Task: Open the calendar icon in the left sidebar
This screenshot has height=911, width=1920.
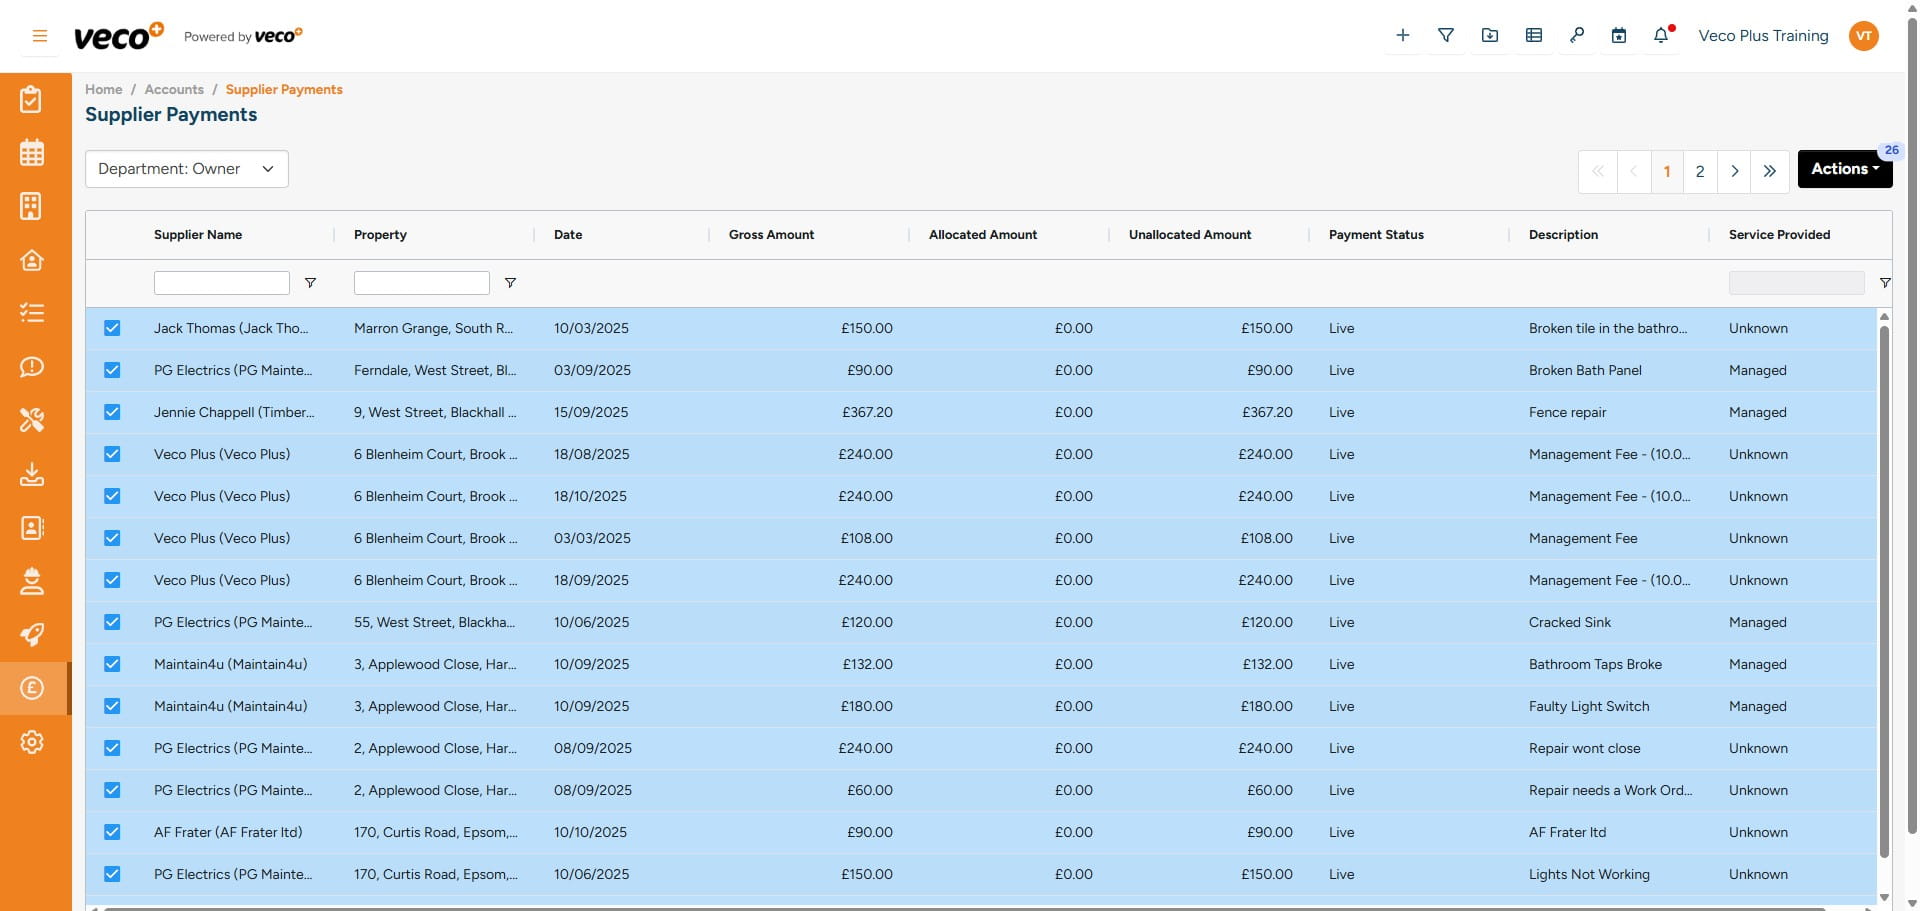Action: coord(32,153)
